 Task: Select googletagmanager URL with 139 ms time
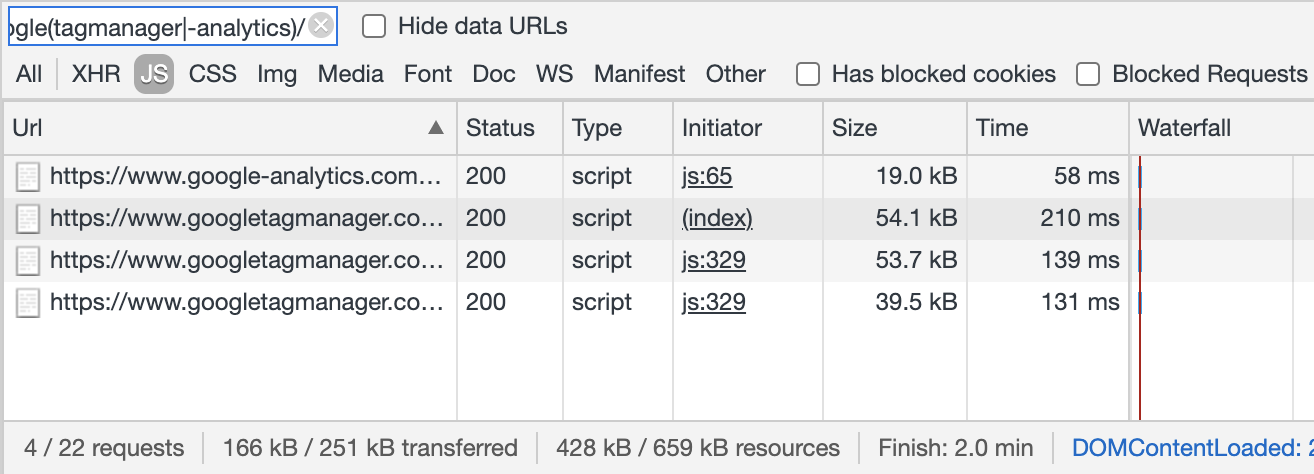246,261
